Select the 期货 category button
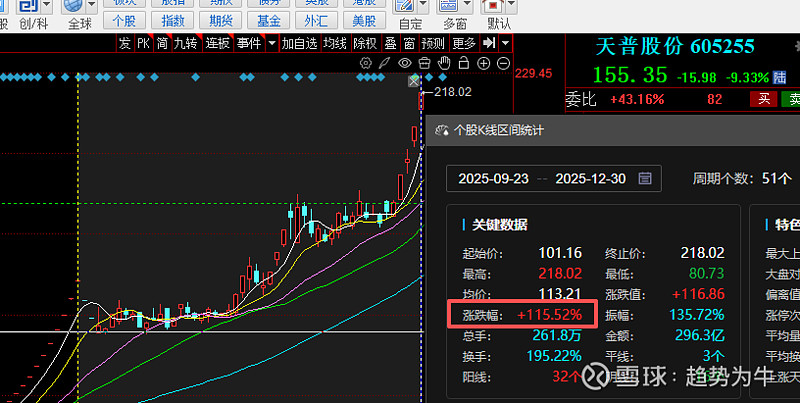This screenshot has width=800, height=403. coord(220,21)
